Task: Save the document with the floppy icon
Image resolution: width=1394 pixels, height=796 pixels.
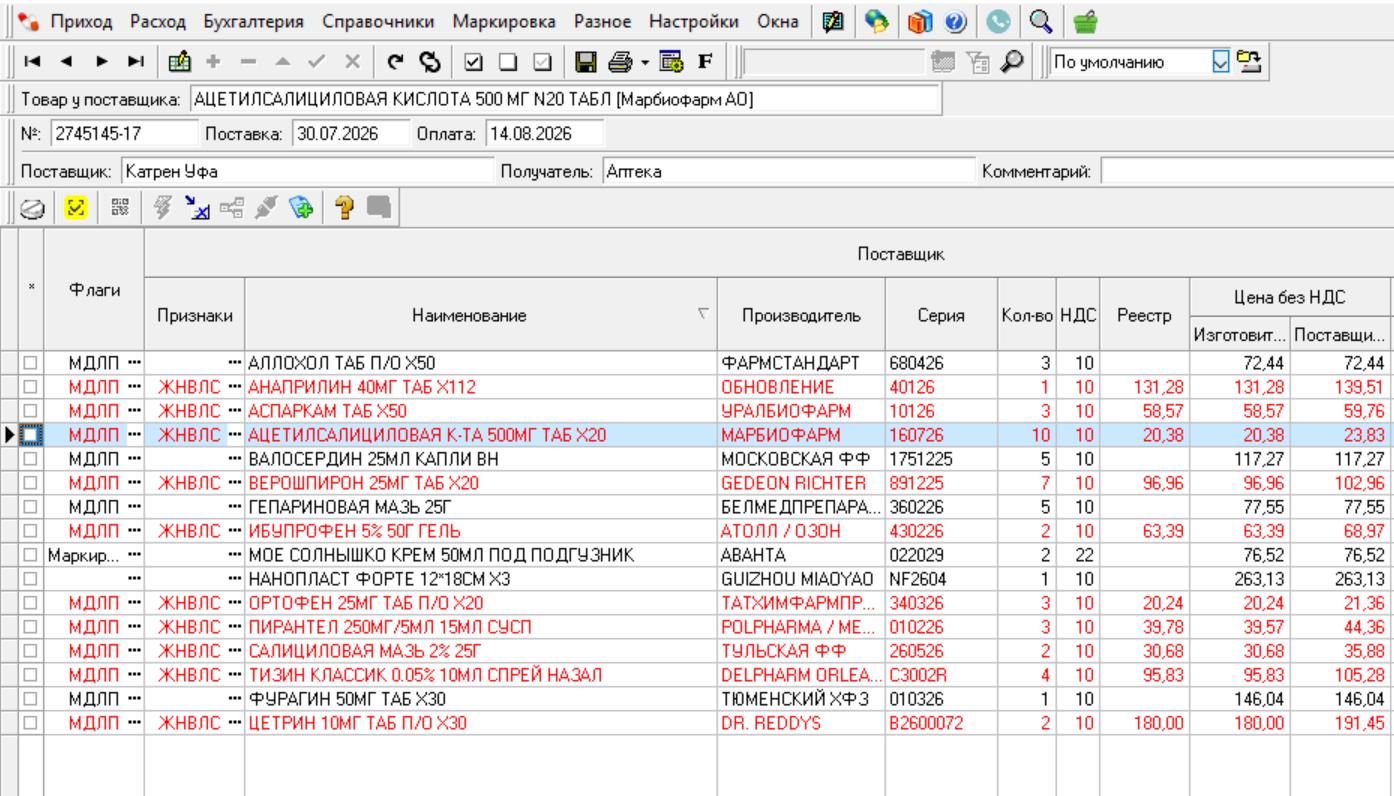Action: (586, 62)
